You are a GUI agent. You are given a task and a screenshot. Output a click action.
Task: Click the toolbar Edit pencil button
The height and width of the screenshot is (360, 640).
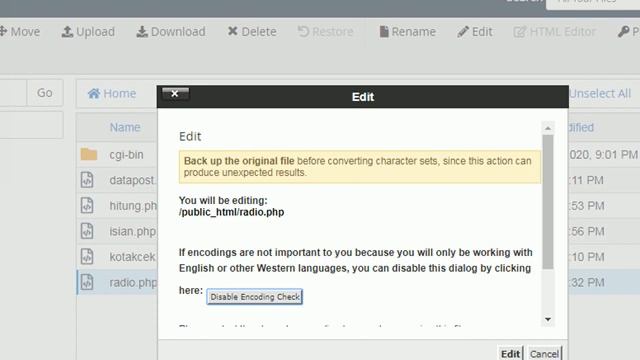coord(475,32)
